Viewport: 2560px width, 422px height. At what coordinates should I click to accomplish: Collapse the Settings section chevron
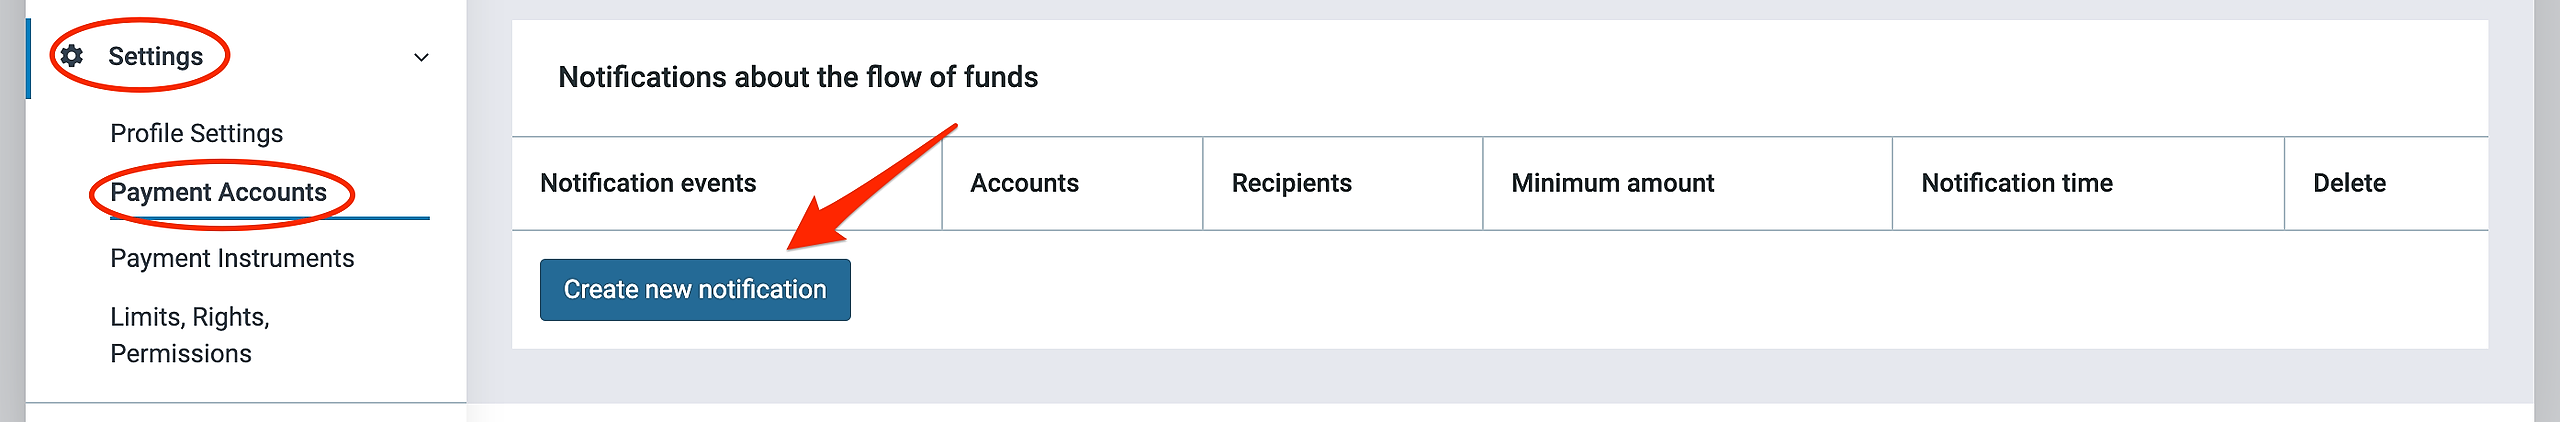[x=421, y=57]
